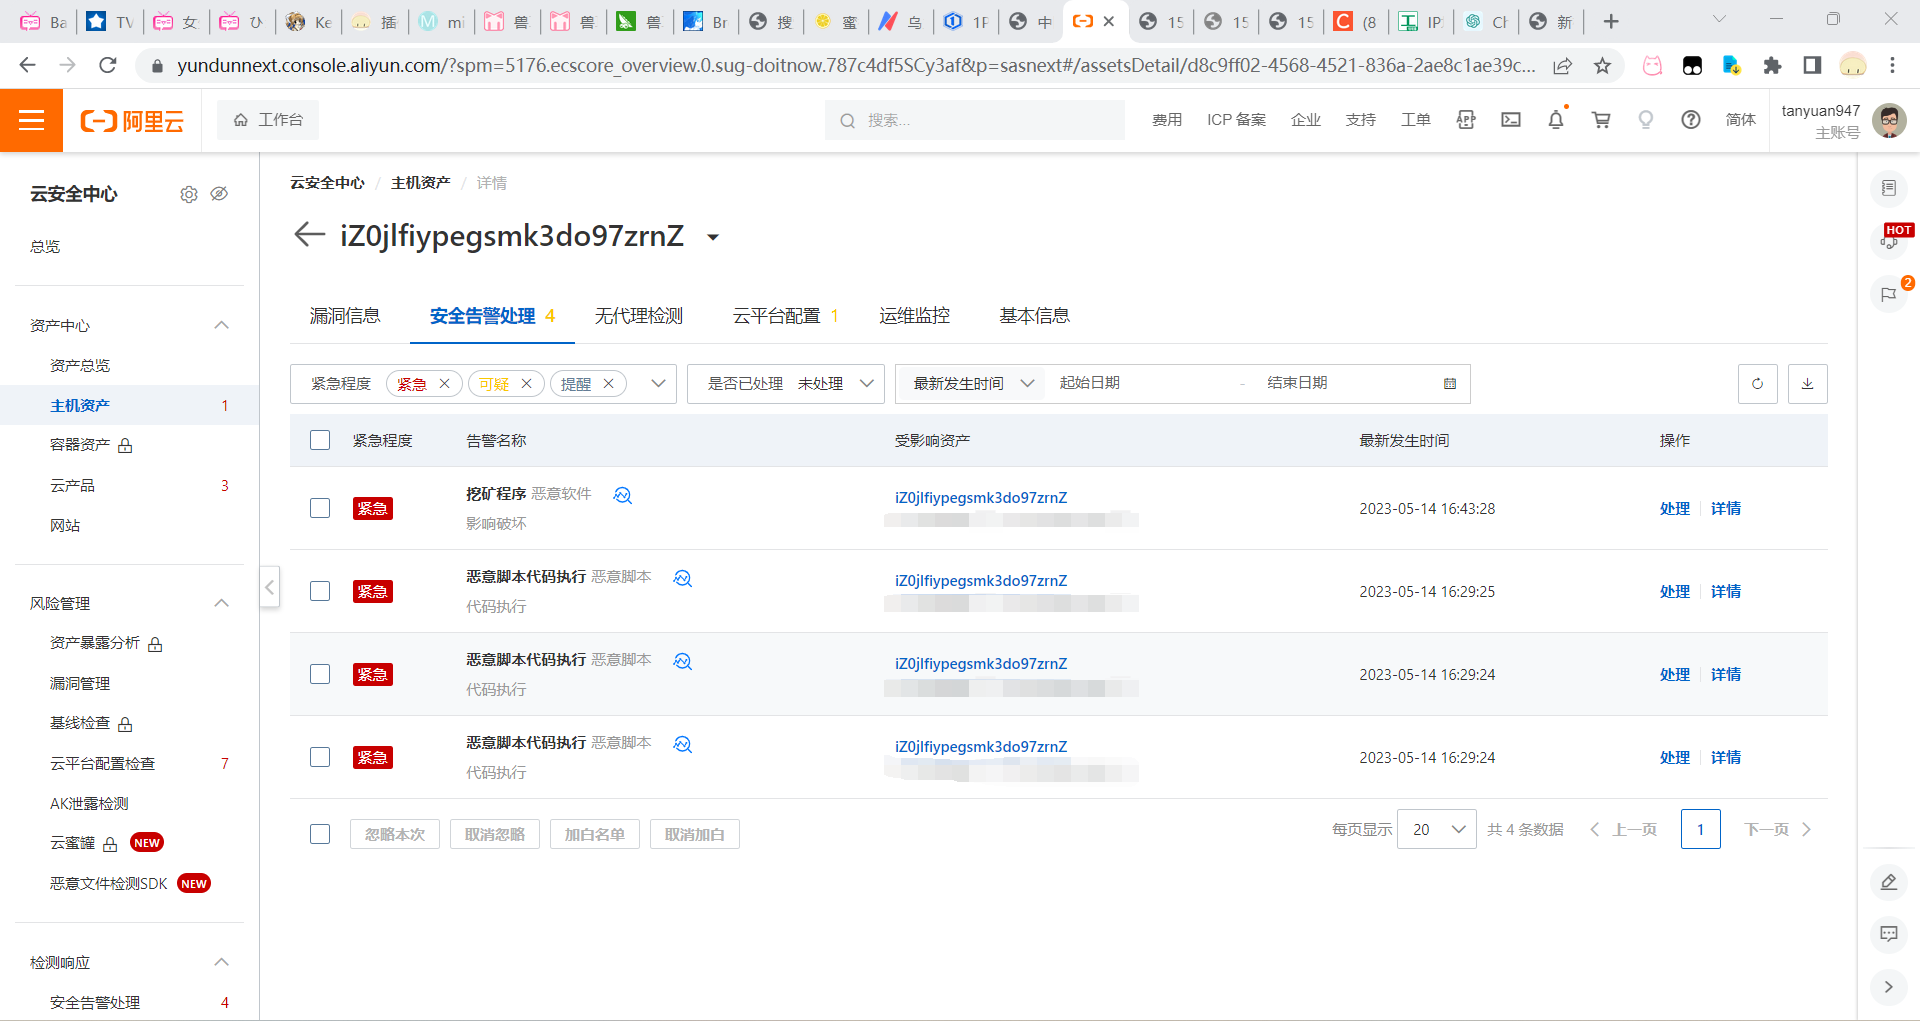Click the refresh alerts list button
The width and height of the screenshot is (1920, 1021).
point(1757,384)
